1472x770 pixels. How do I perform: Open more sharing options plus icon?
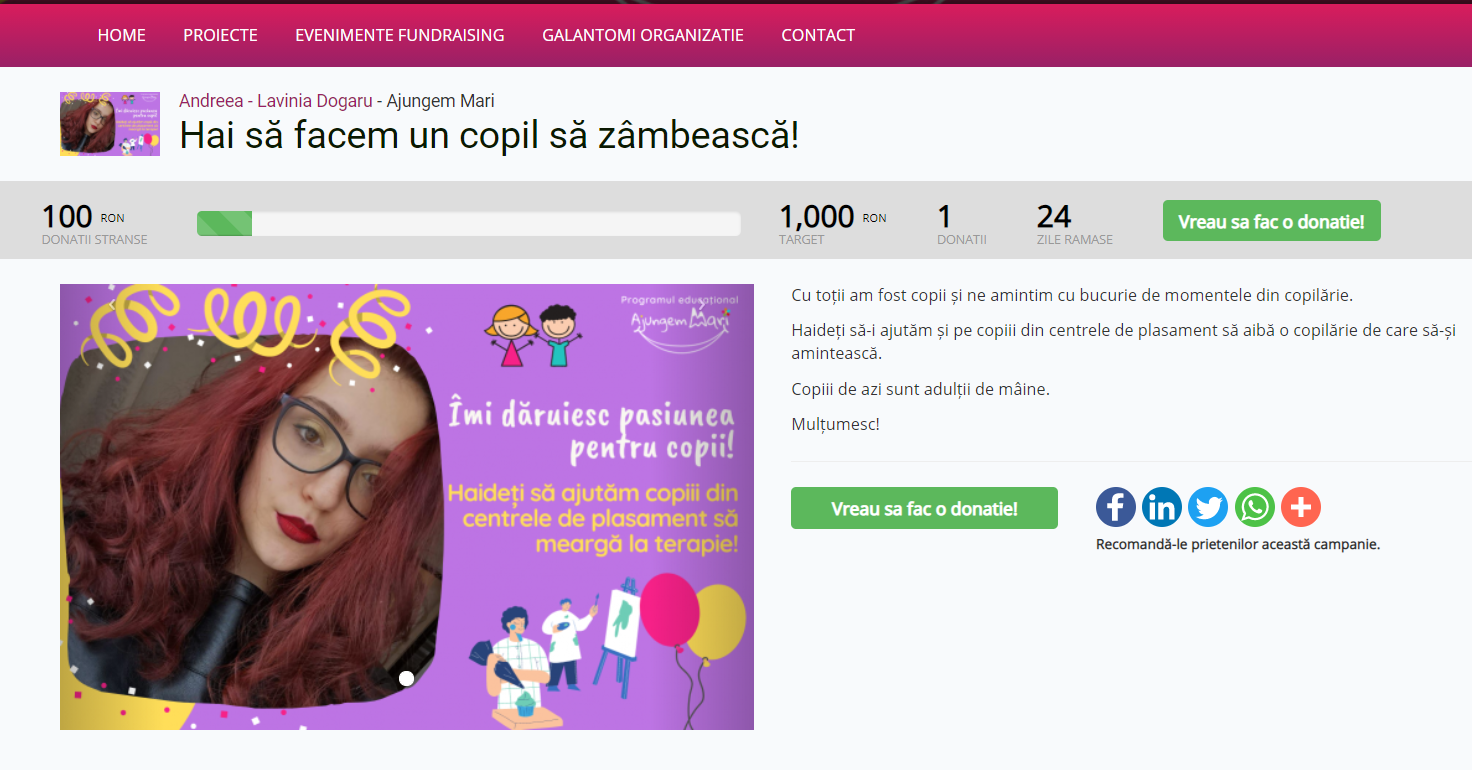pyautogui.click(x=1301, y=507)
